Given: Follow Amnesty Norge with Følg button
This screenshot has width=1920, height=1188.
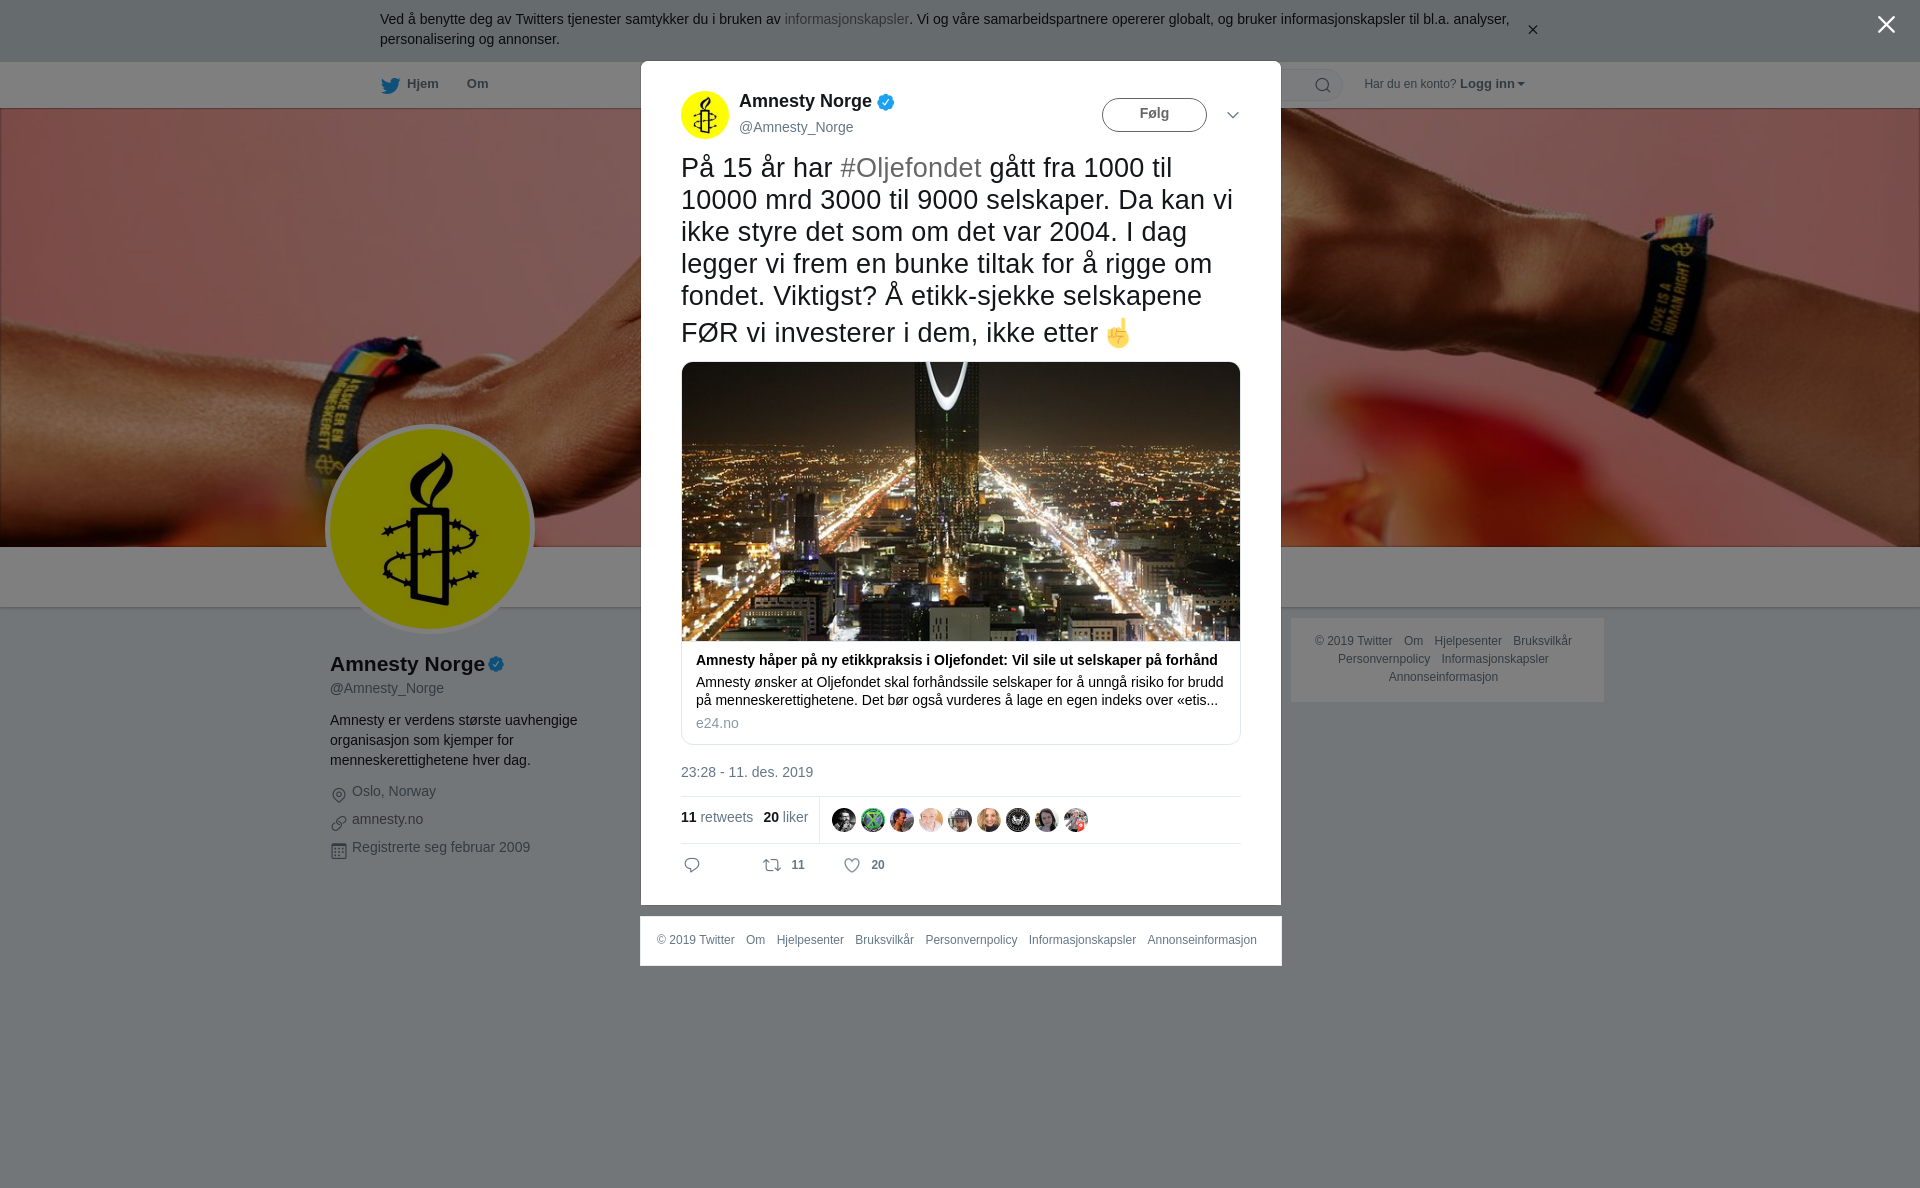Looking at the screenshot, I should (x=1154, y=115).
